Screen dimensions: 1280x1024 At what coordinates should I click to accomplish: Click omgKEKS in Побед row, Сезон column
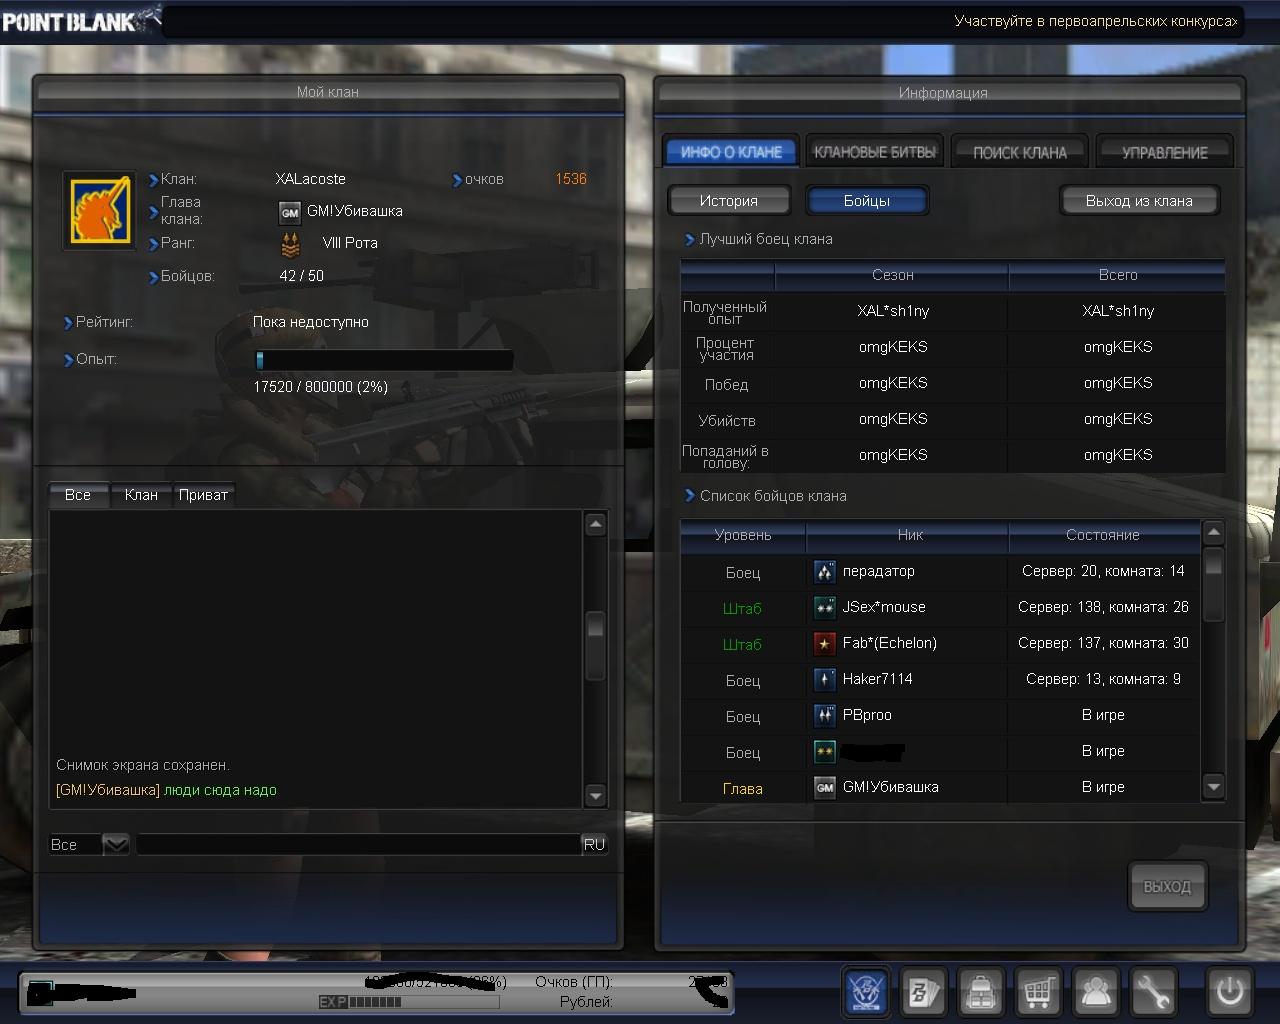(x=893, y=383)
